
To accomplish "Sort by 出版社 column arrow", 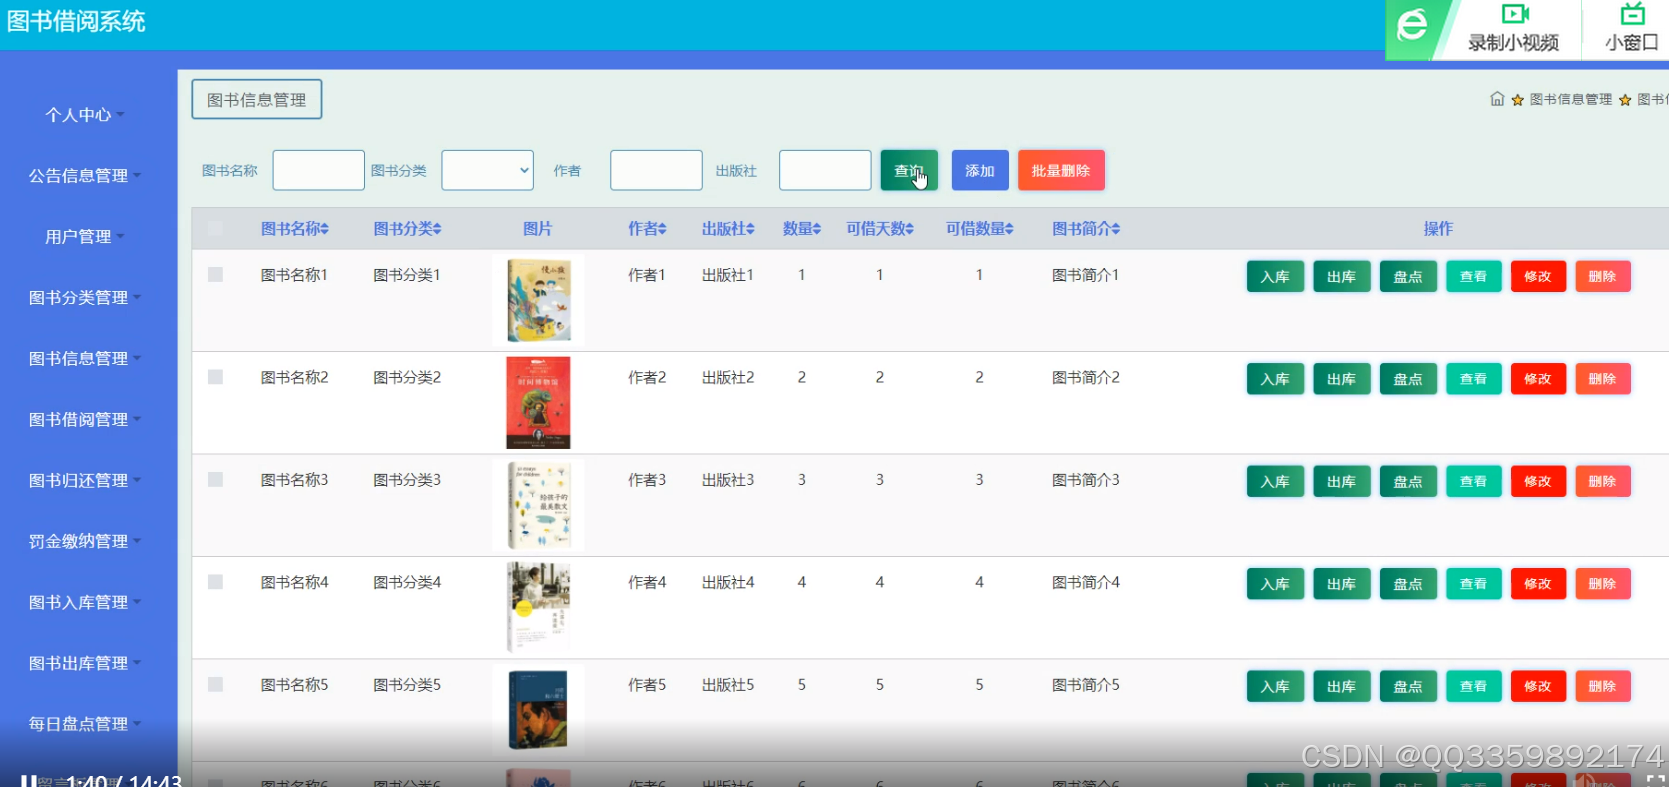I will pos(750,229).
